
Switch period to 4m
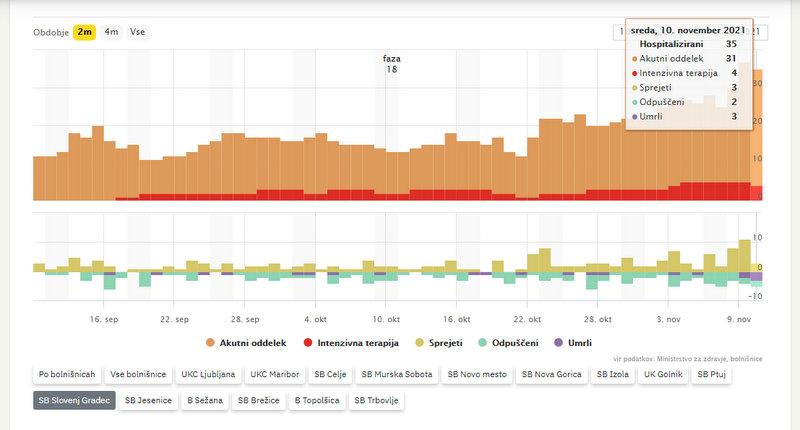[x=111, y=32]
